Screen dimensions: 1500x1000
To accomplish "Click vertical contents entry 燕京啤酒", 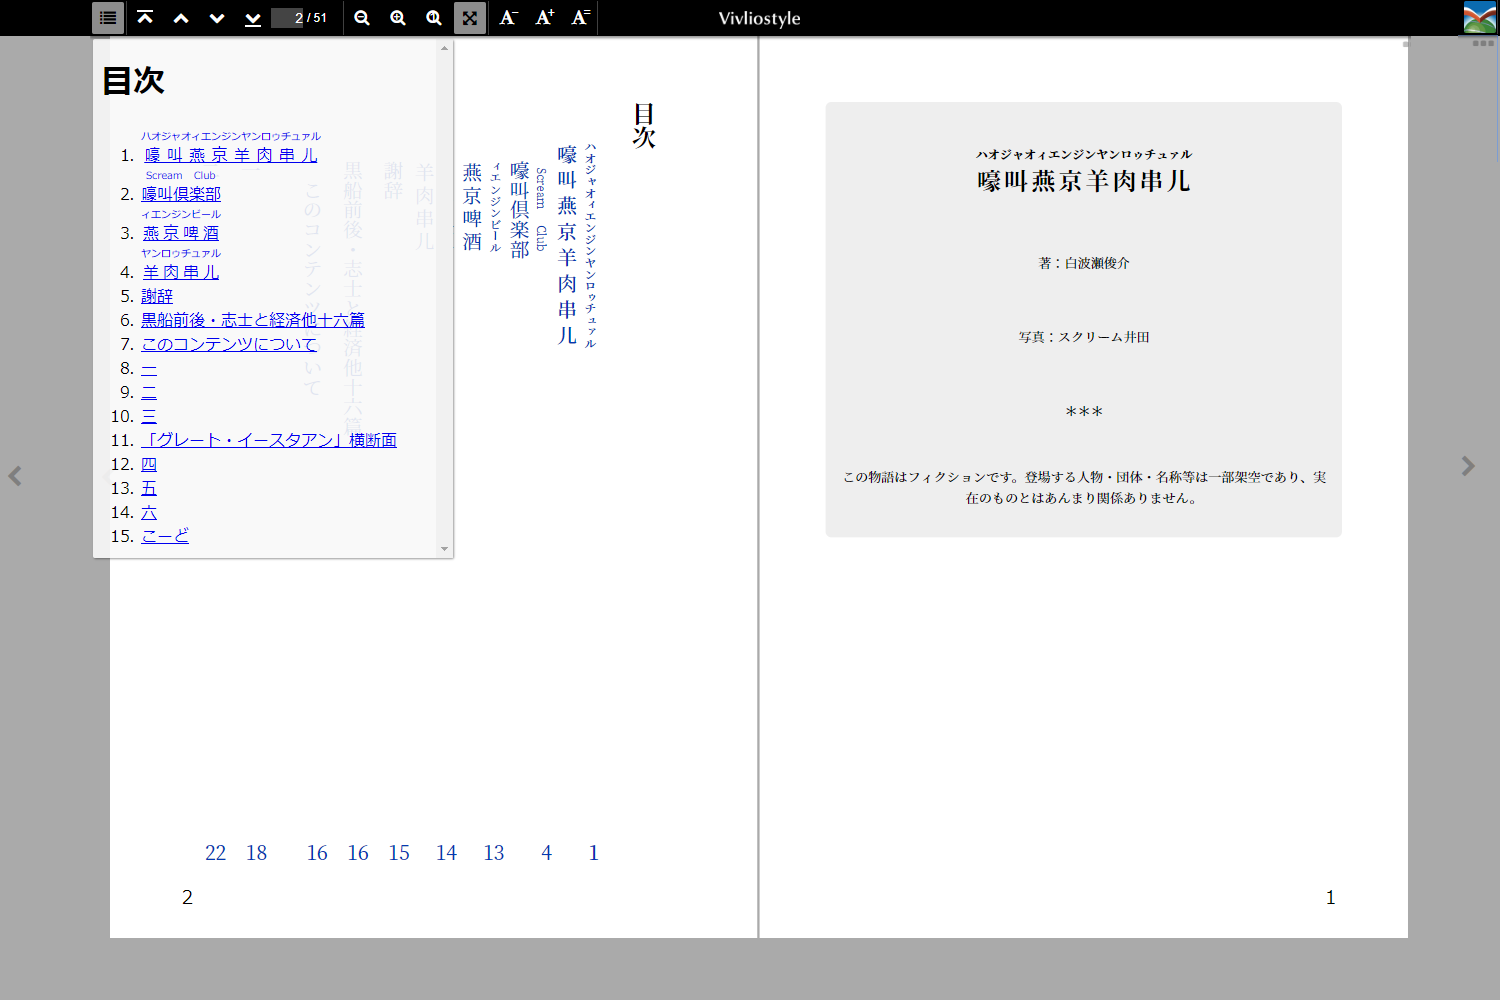I will click(473, 207).
